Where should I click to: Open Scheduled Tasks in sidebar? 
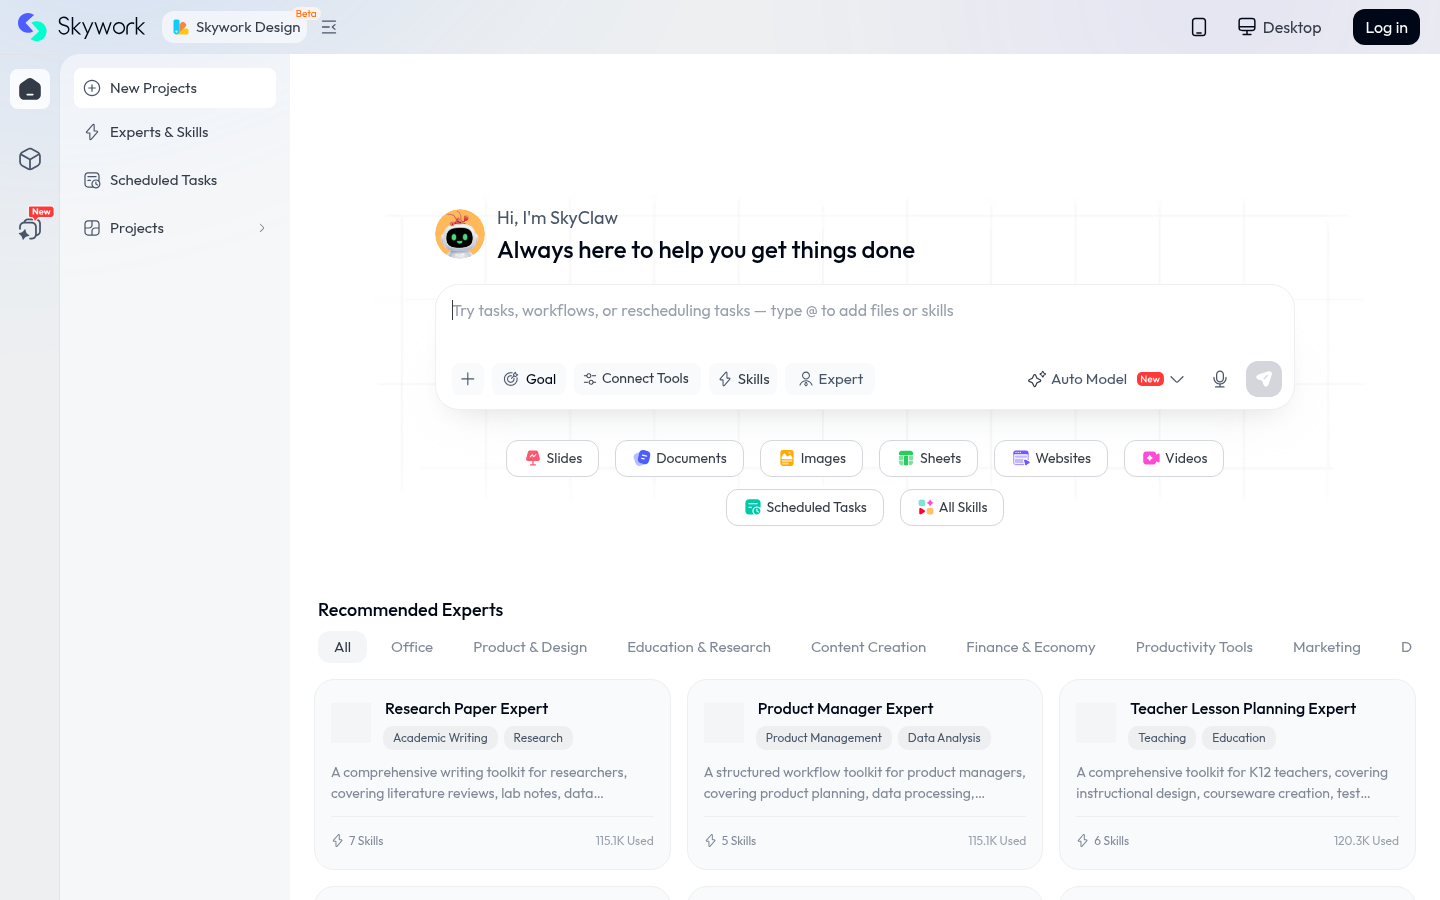[x=175, y=180]
